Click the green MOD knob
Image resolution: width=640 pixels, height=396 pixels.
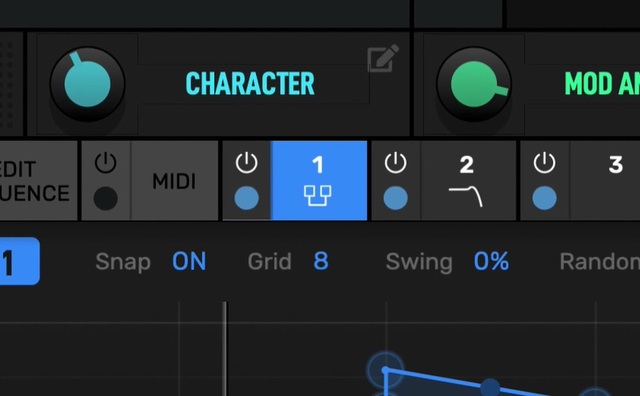pos(474,84)
